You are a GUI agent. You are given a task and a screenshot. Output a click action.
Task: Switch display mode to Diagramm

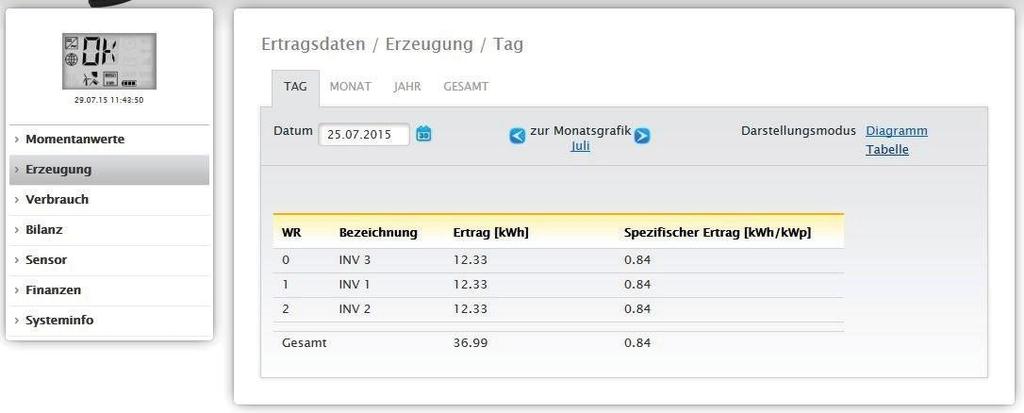pyautogui.click(x=896, y=131)
